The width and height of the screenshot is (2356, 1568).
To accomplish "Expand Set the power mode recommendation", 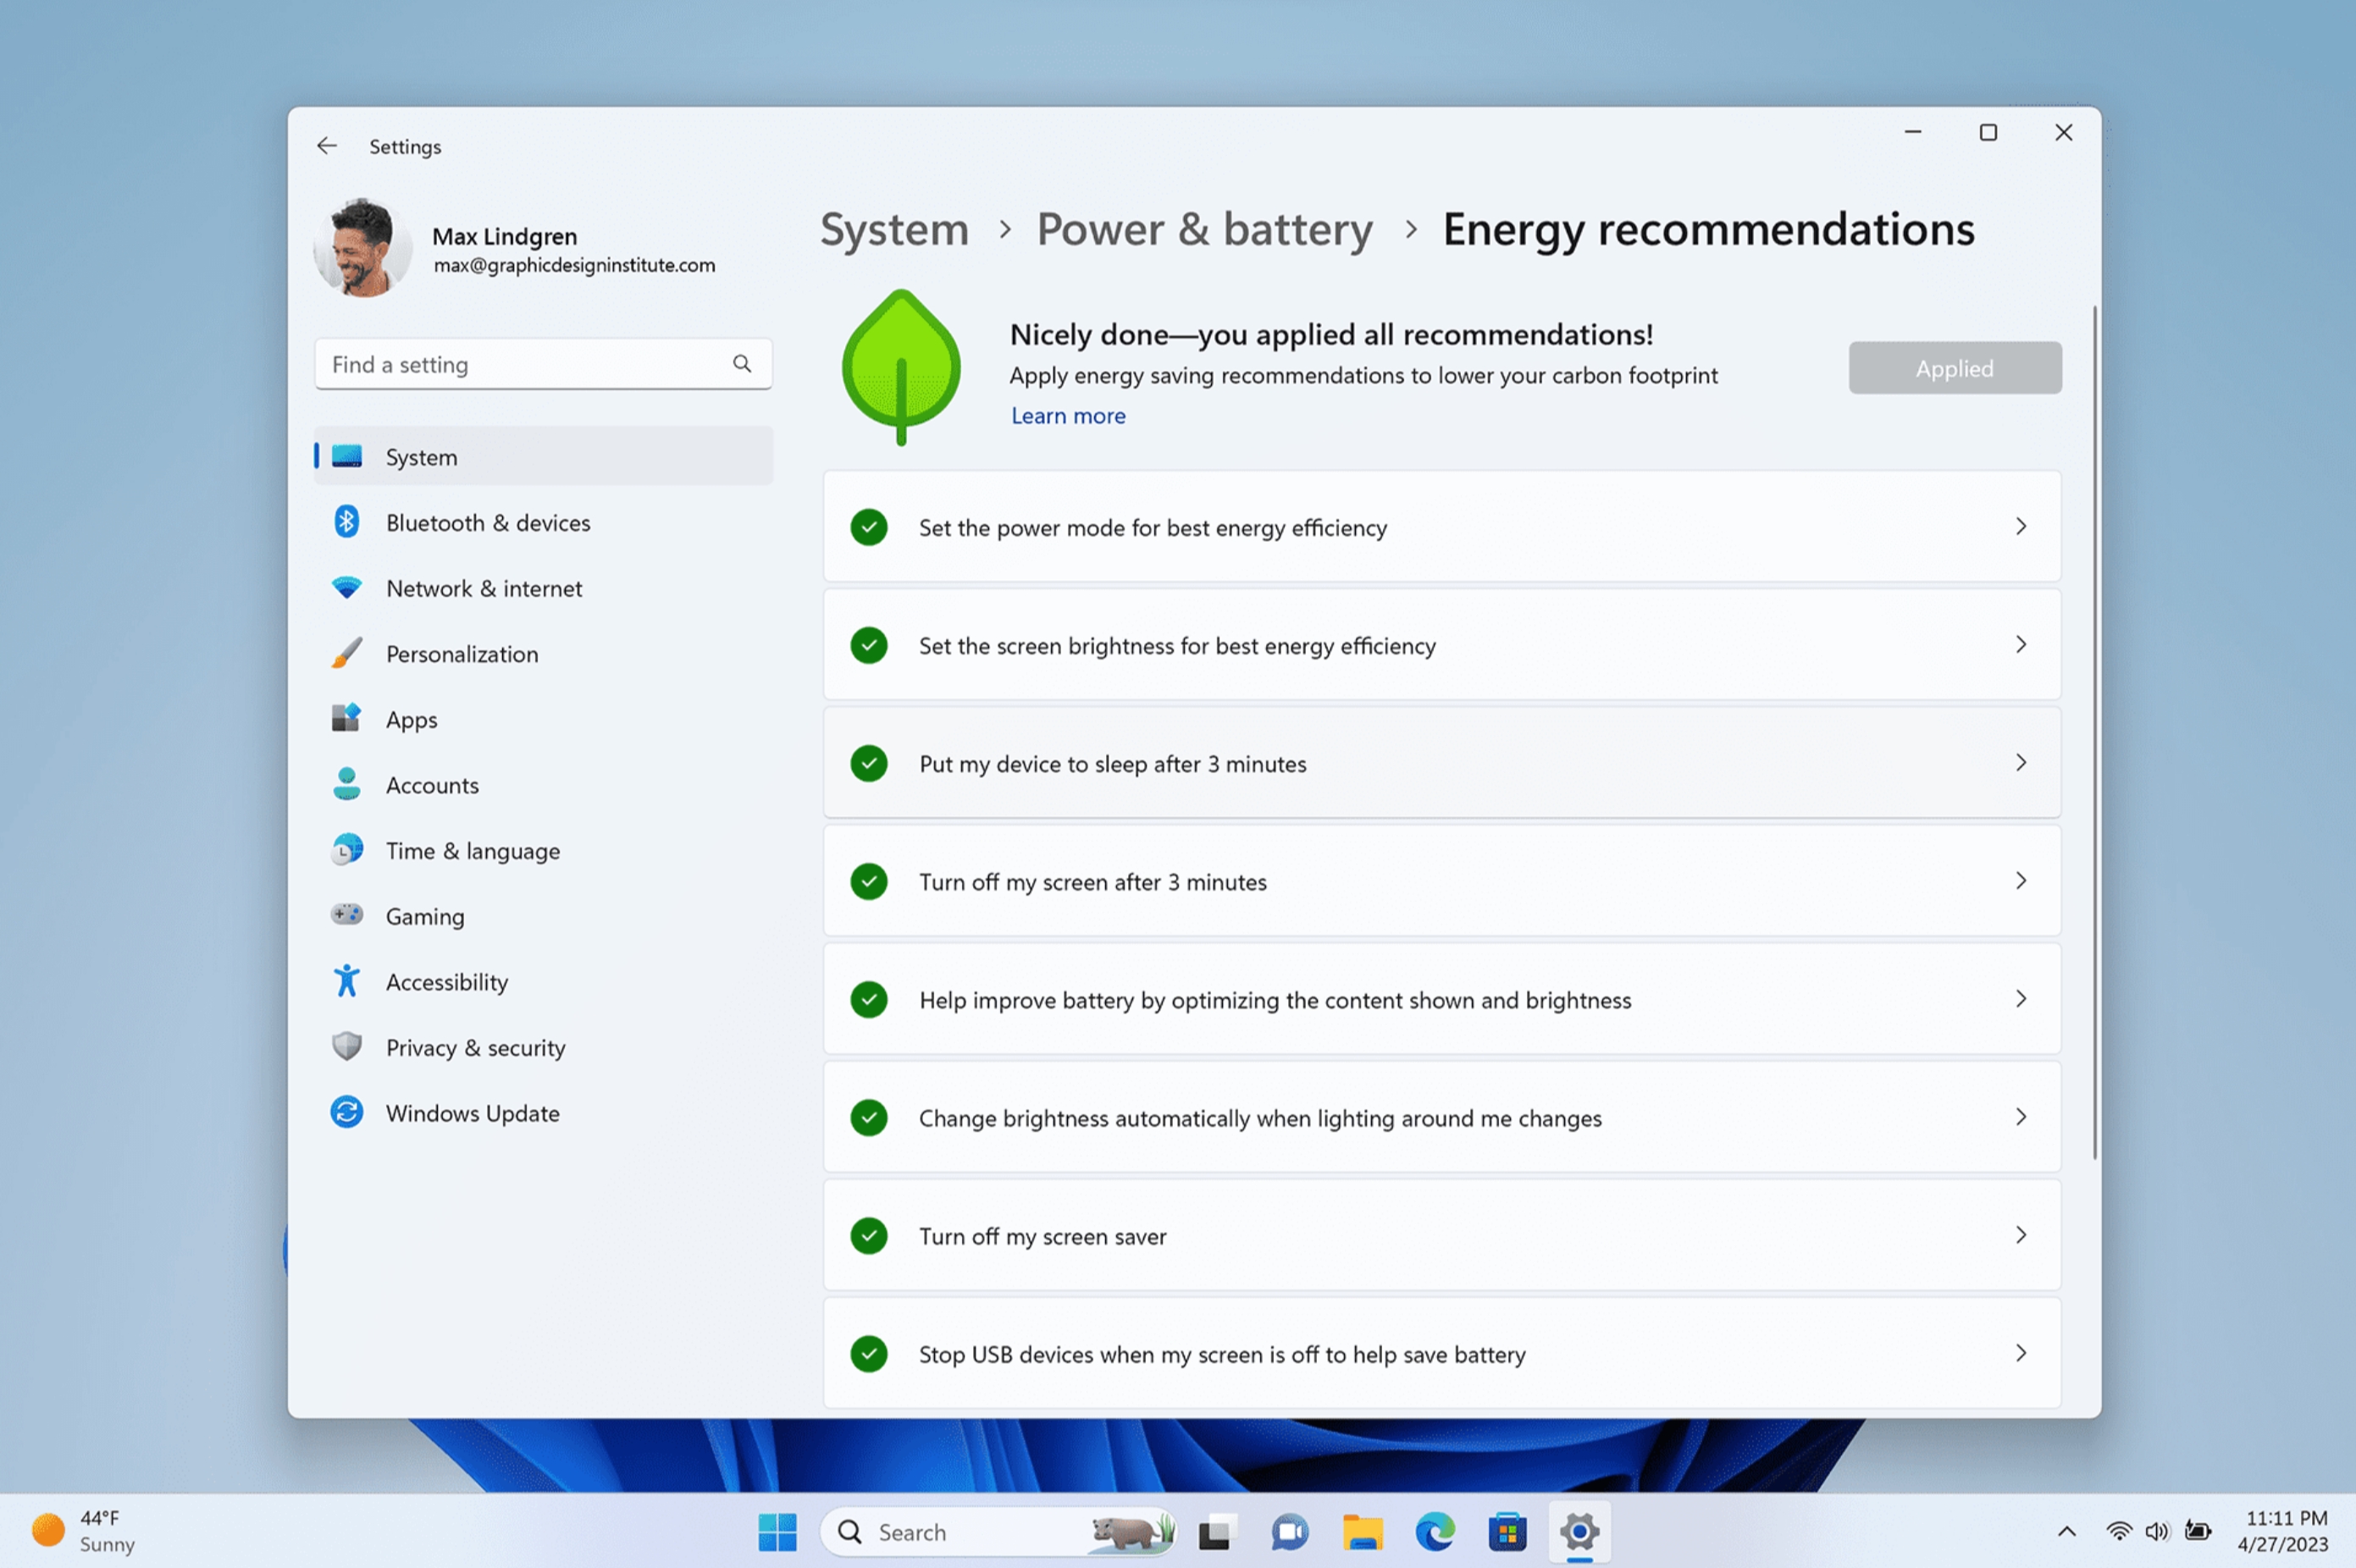I will tap(2021, 527).
